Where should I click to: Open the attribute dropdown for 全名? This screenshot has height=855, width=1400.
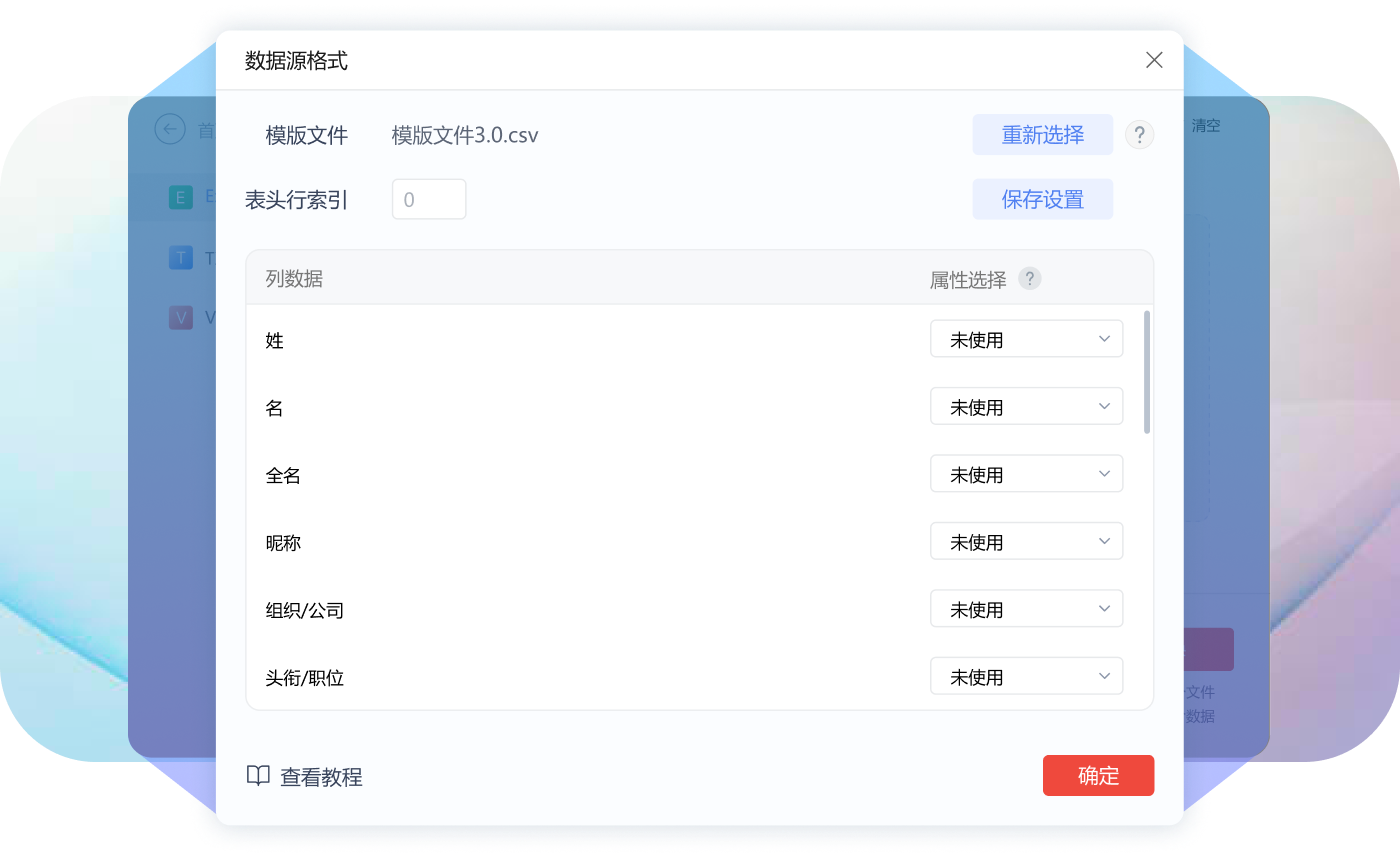tap(1026, 473)
